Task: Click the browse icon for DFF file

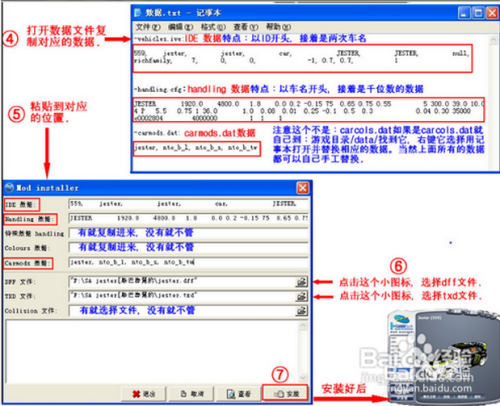Action: [302, 282]
